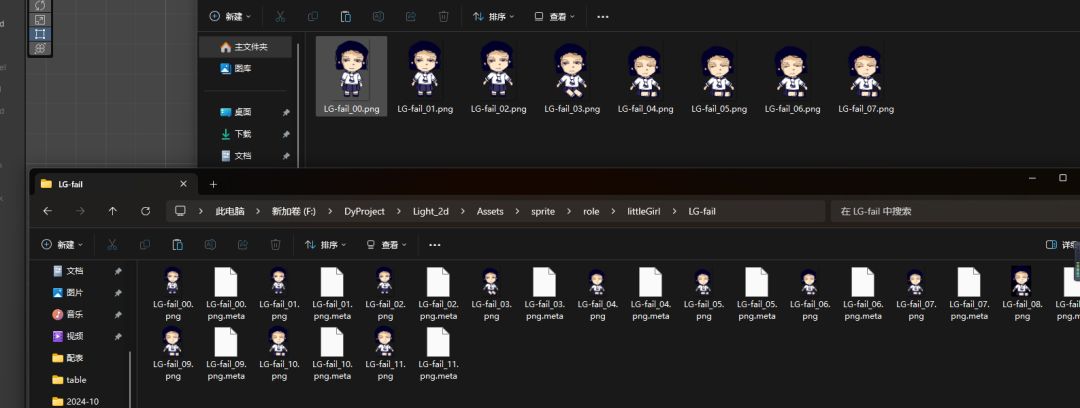Click Delete trash icon in the LG-fail window toolbar

[x=276, y=245]
